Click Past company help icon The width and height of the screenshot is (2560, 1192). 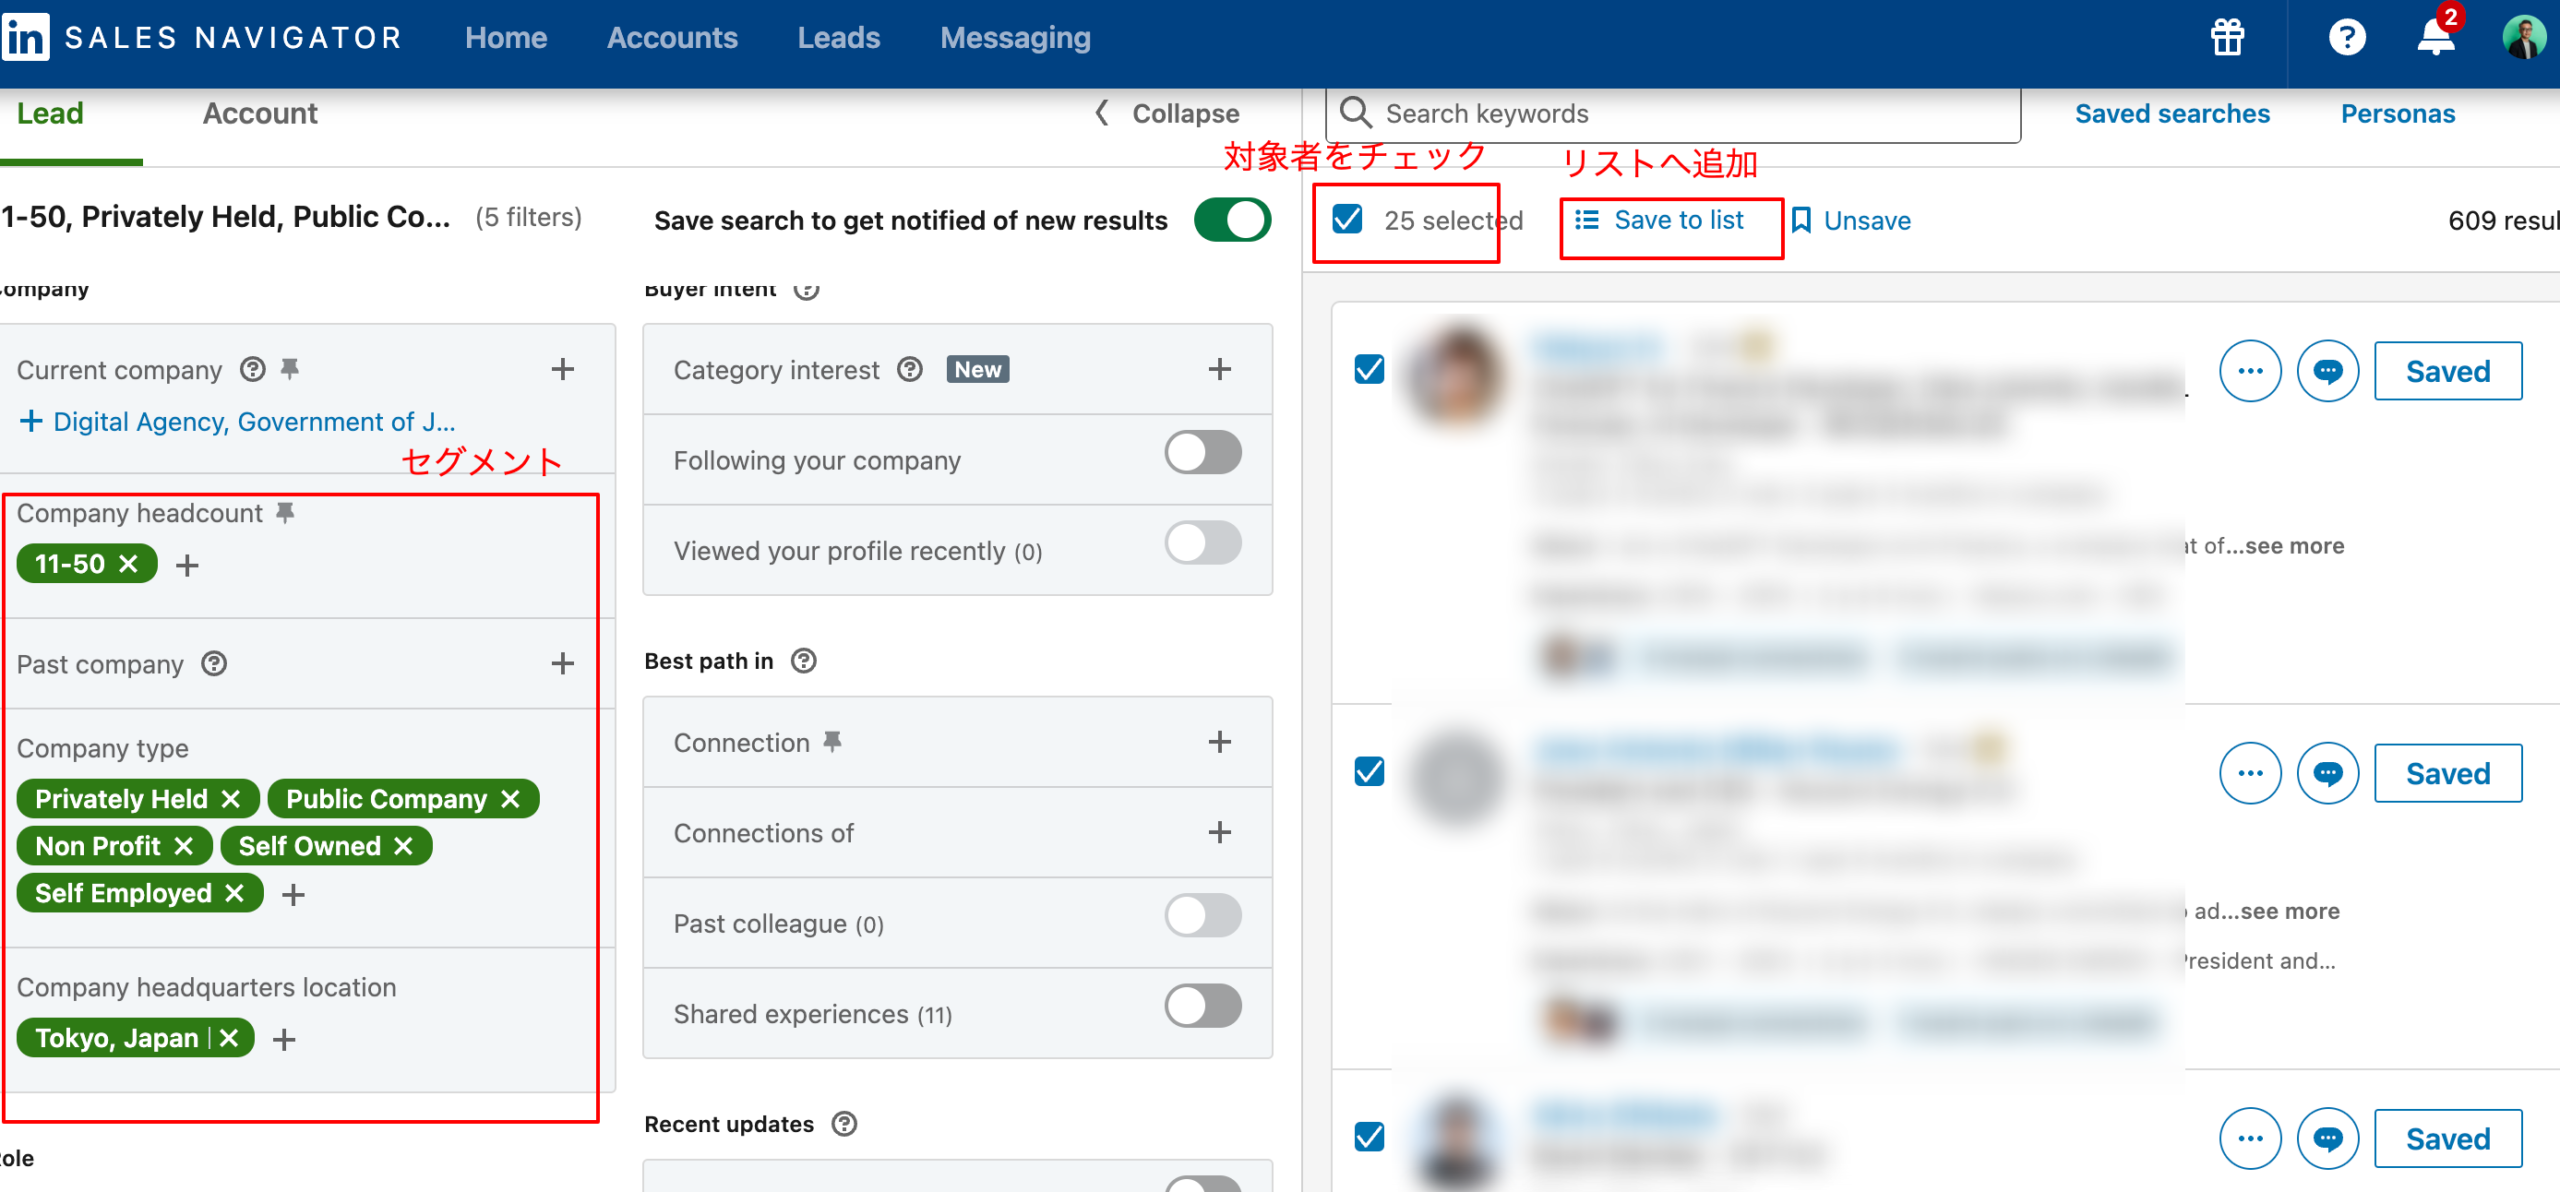click(214, 664)
